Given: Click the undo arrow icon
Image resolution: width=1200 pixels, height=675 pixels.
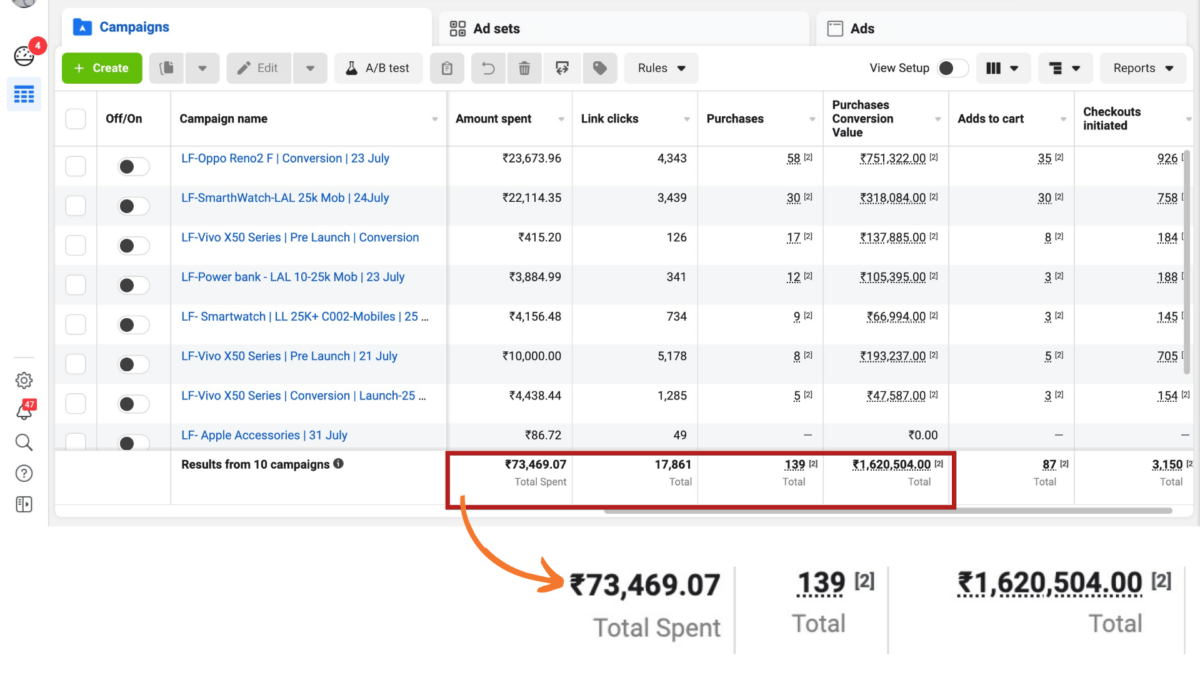Looking at the screenshot, I should tap(488, 68).
